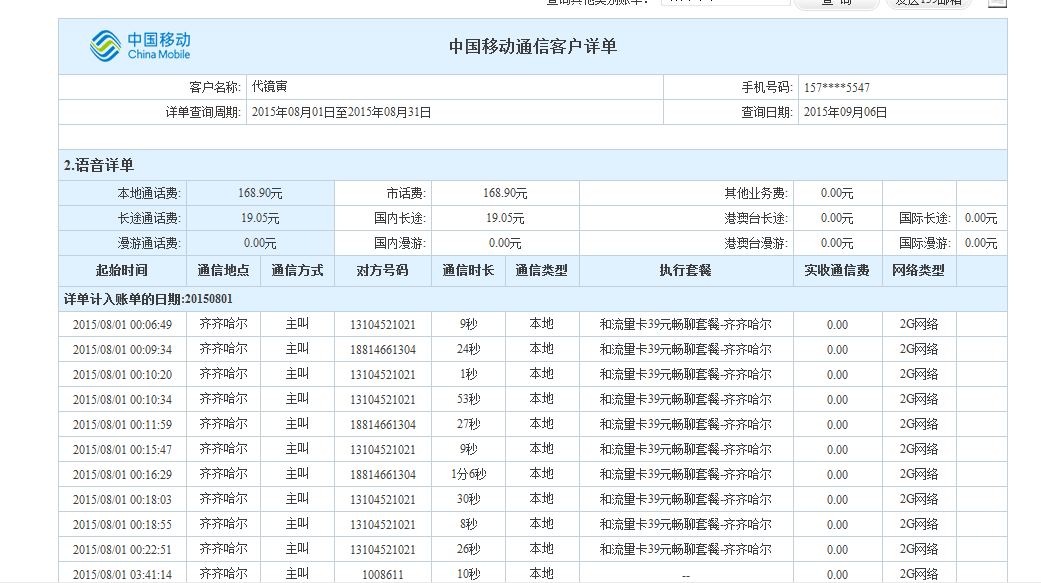Click the duration 26秒
This screenshot has width=1041, height=583.
(x=468, y=550)
